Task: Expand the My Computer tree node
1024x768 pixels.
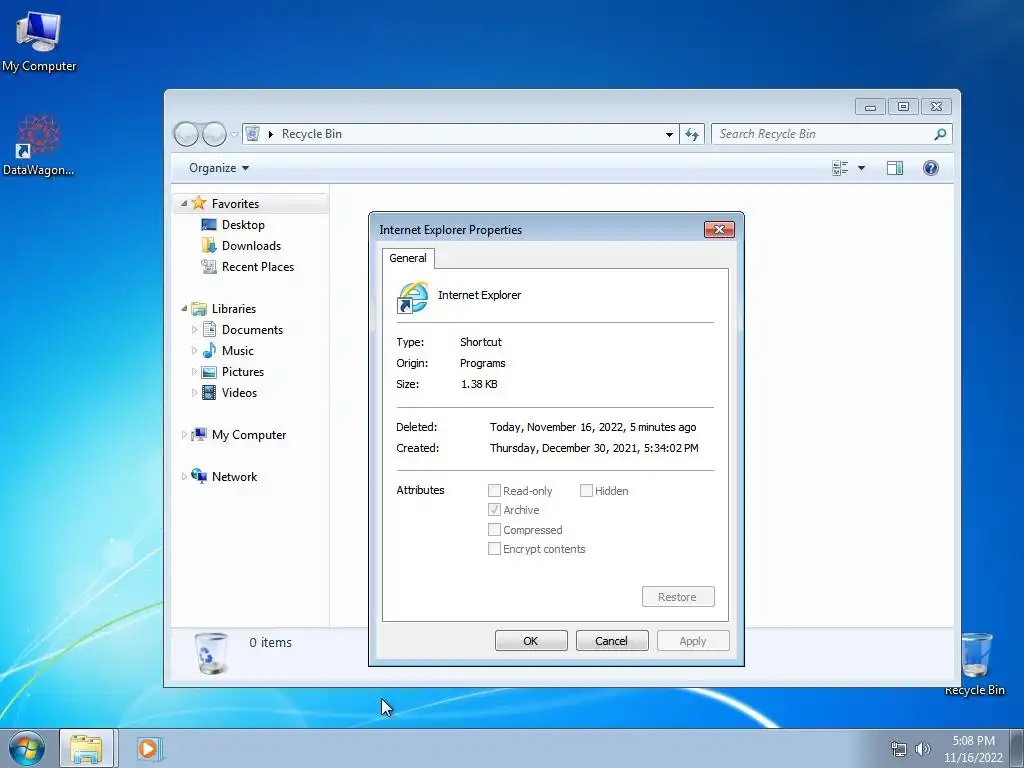Action: (x=184, y=434)
